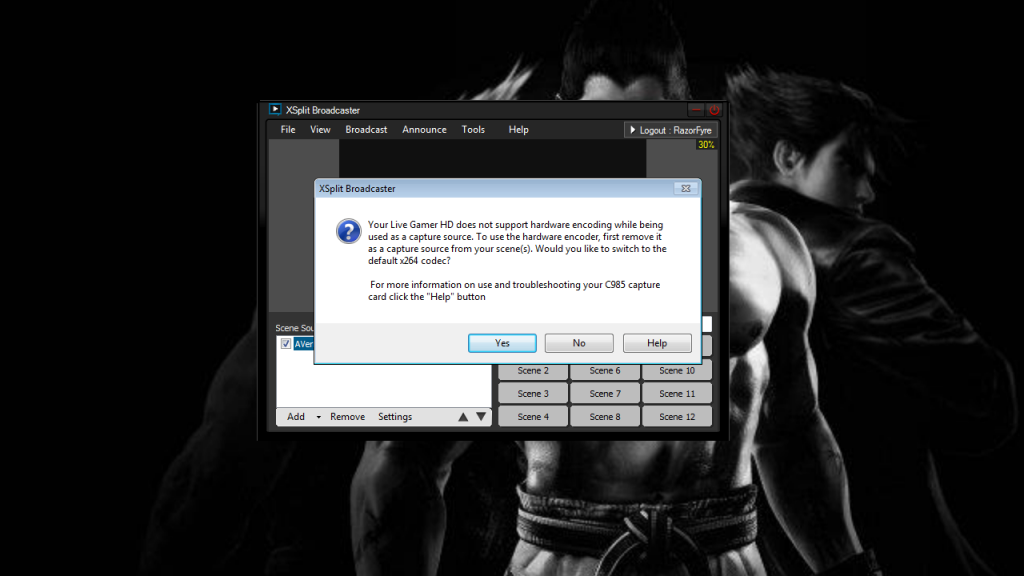The width and height of the screenshot is (1024, 576).
Task: Close the XSplit Broadcaster dialog box
Action: click(685, 188)
